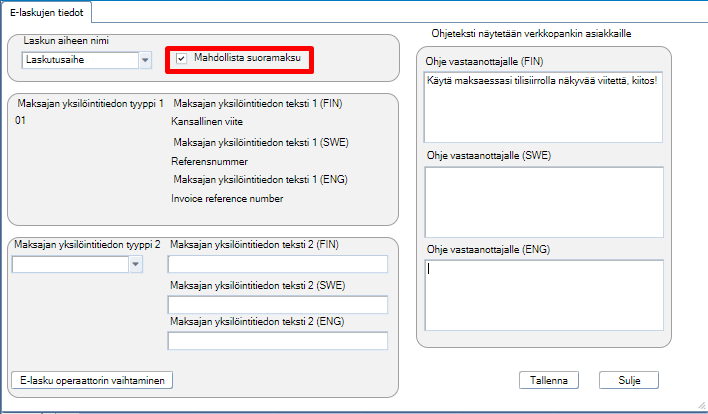Select the Laskutusaihe combo box field
Image resolution: width=708 pixels, height=414 pixels.
pos(80,60)
